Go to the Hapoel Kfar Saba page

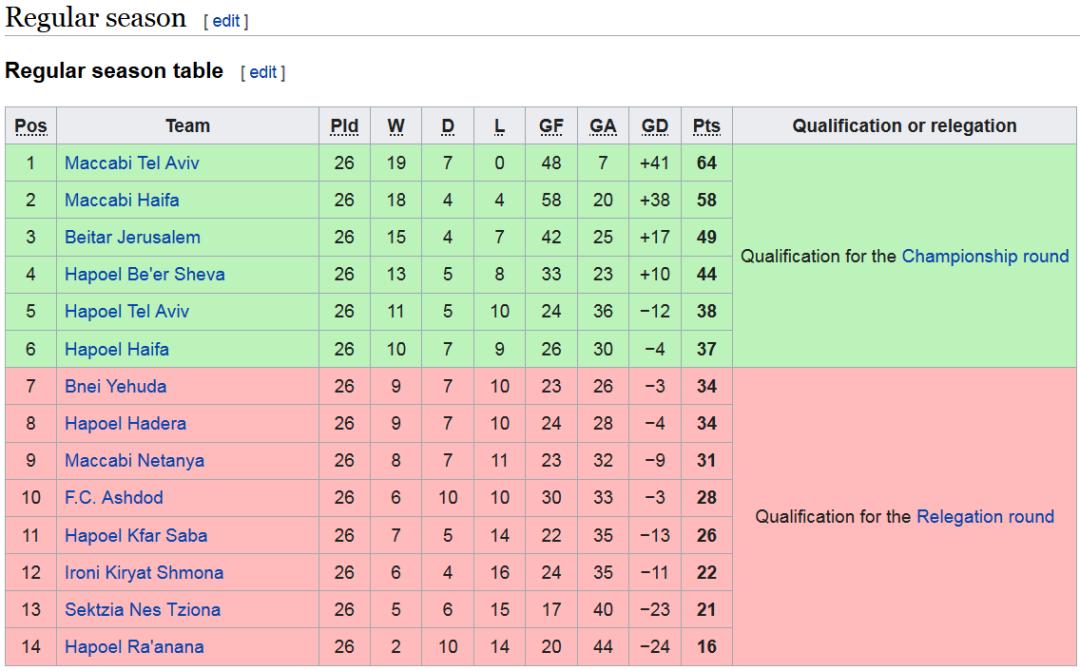pos(136,536)
